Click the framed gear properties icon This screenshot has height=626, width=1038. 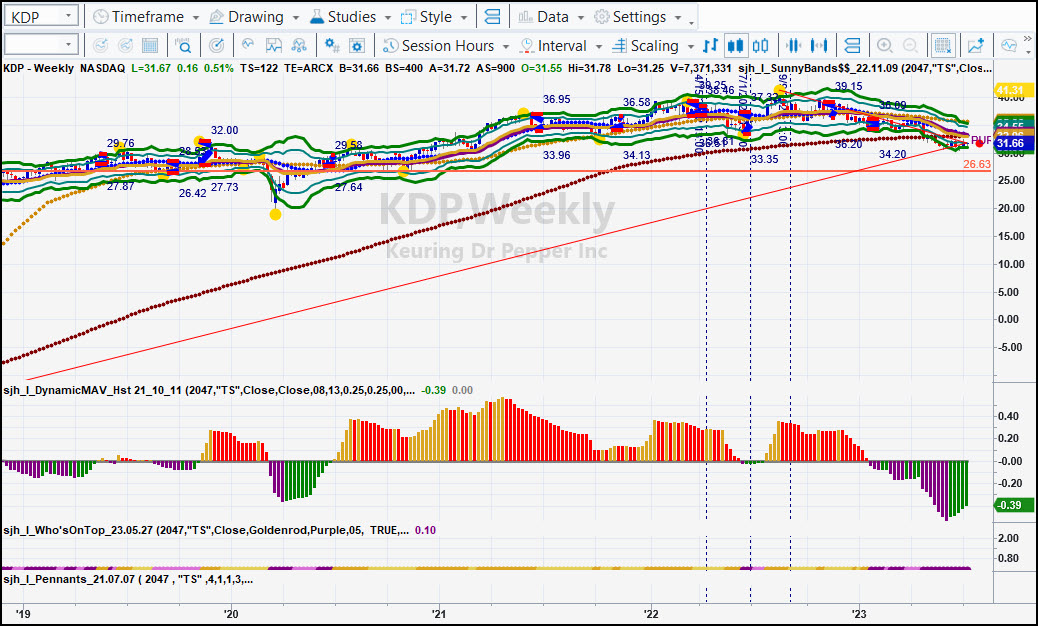357,46
